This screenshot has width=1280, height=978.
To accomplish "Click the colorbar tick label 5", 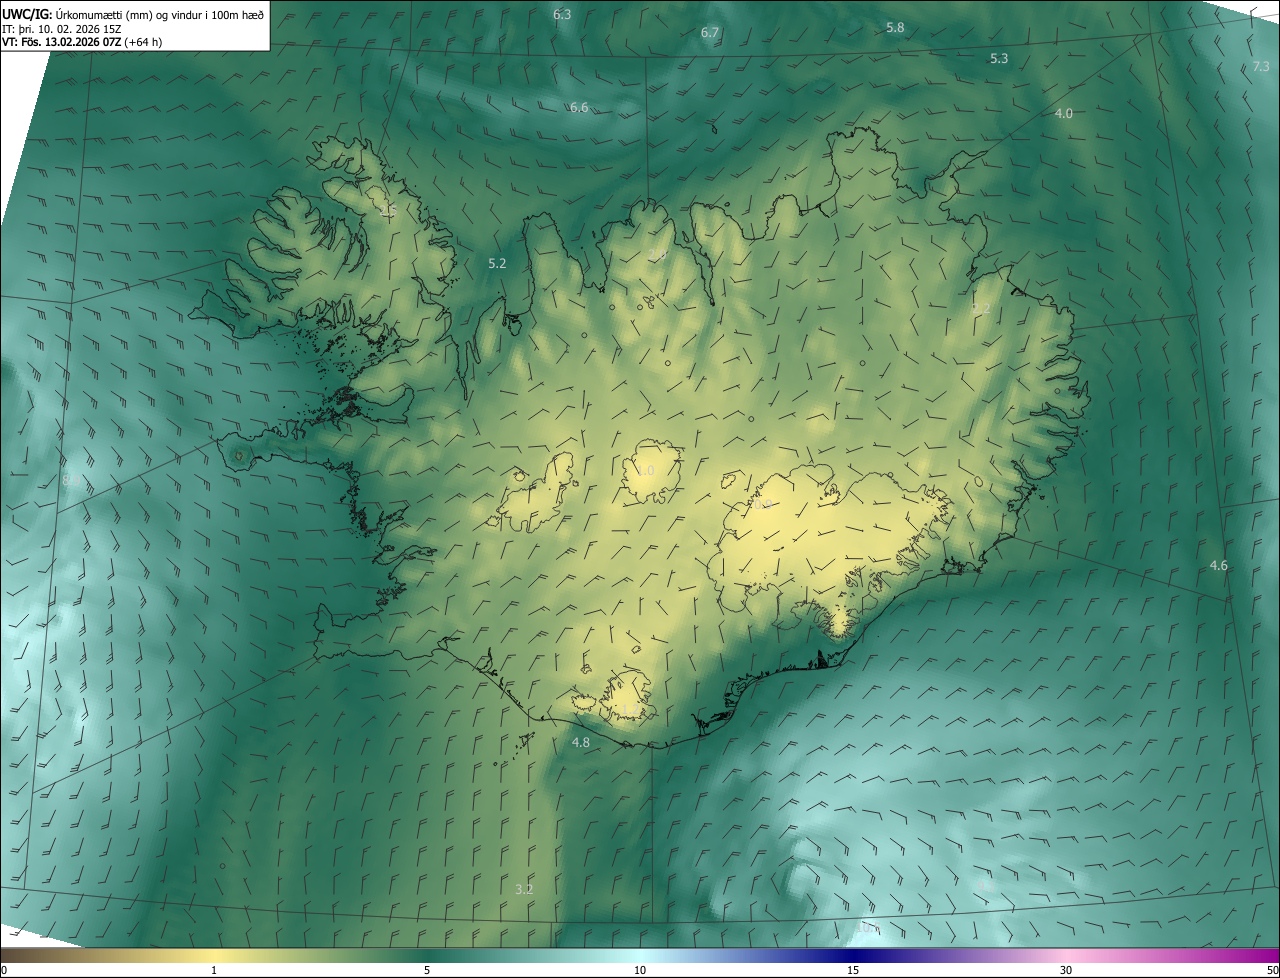I will click(x=427, y=971).
